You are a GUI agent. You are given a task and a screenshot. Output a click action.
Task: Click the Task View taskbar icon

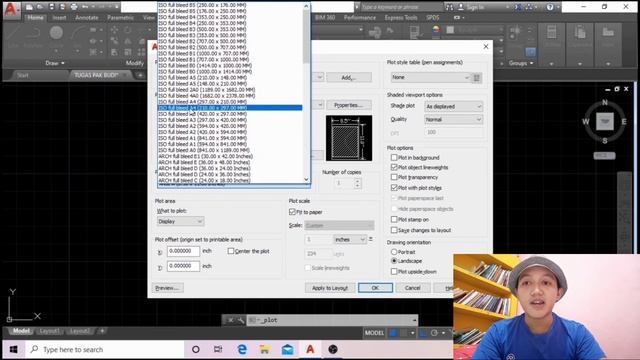[218, 349]
